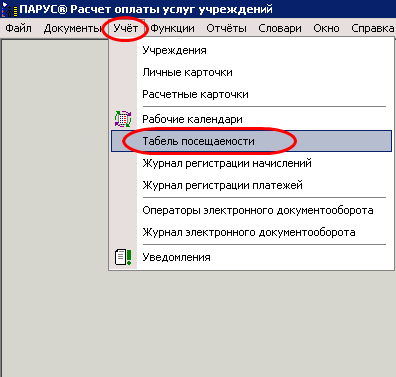Open the Файл menu
Viewport: 396px width, 377px height.
19,28
